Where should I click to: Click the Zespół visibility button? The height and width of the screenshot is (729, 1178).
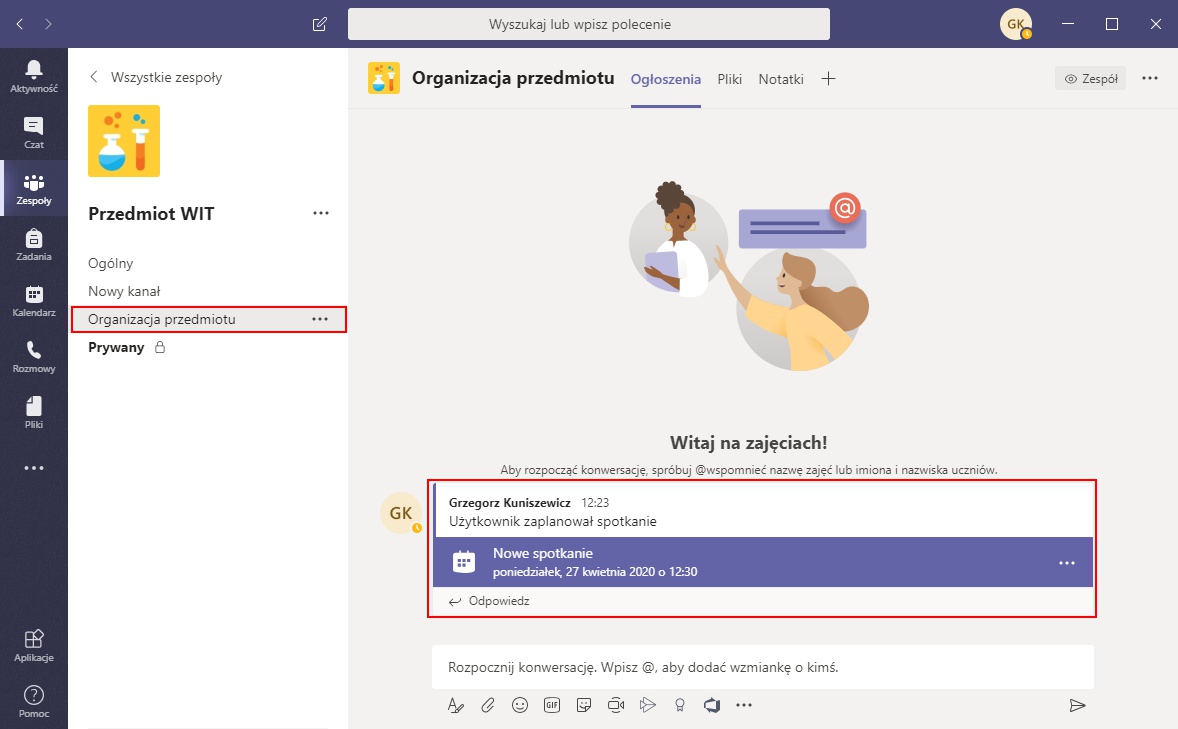pos(1090,78)
